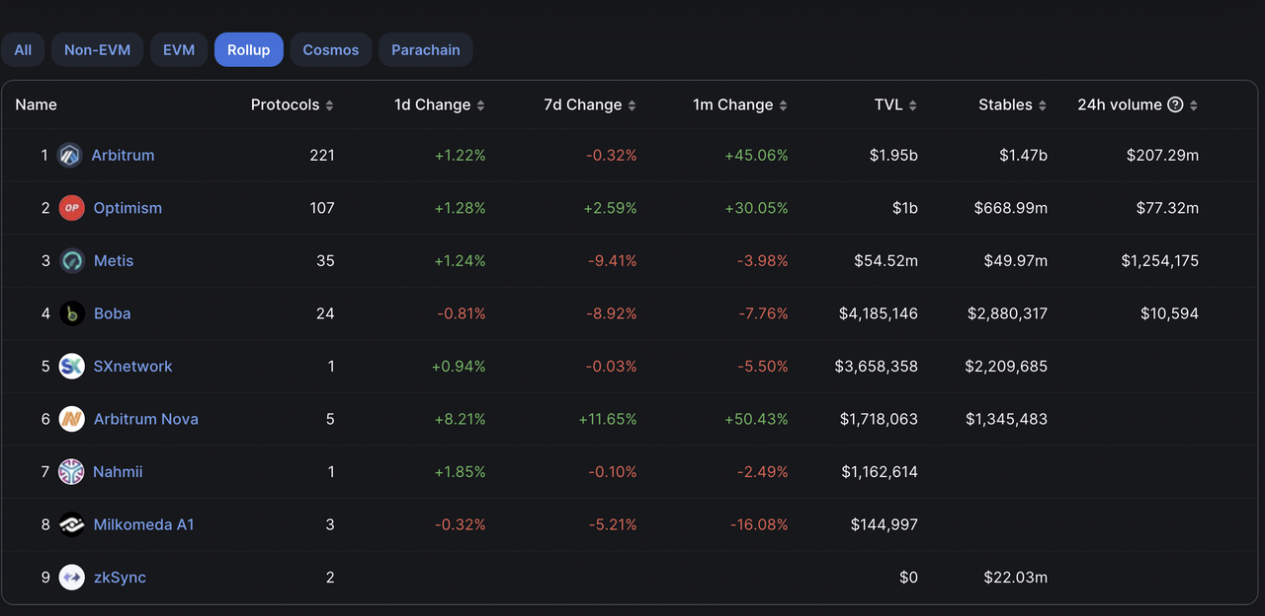
Task: Click the Name column header
Action: click(x=36, y=105)
